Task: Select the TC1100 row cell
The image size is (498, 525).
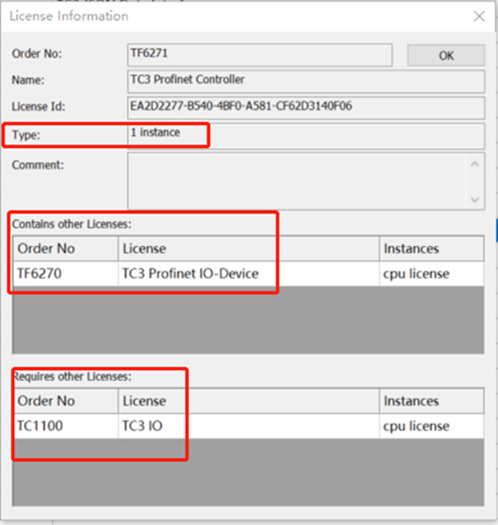Action: point(65,426)
